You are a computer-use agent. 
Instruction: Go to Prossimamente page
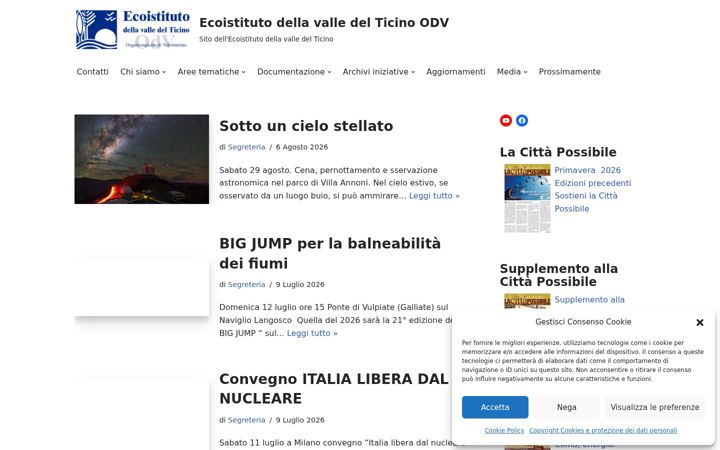(x=569, y=72)
